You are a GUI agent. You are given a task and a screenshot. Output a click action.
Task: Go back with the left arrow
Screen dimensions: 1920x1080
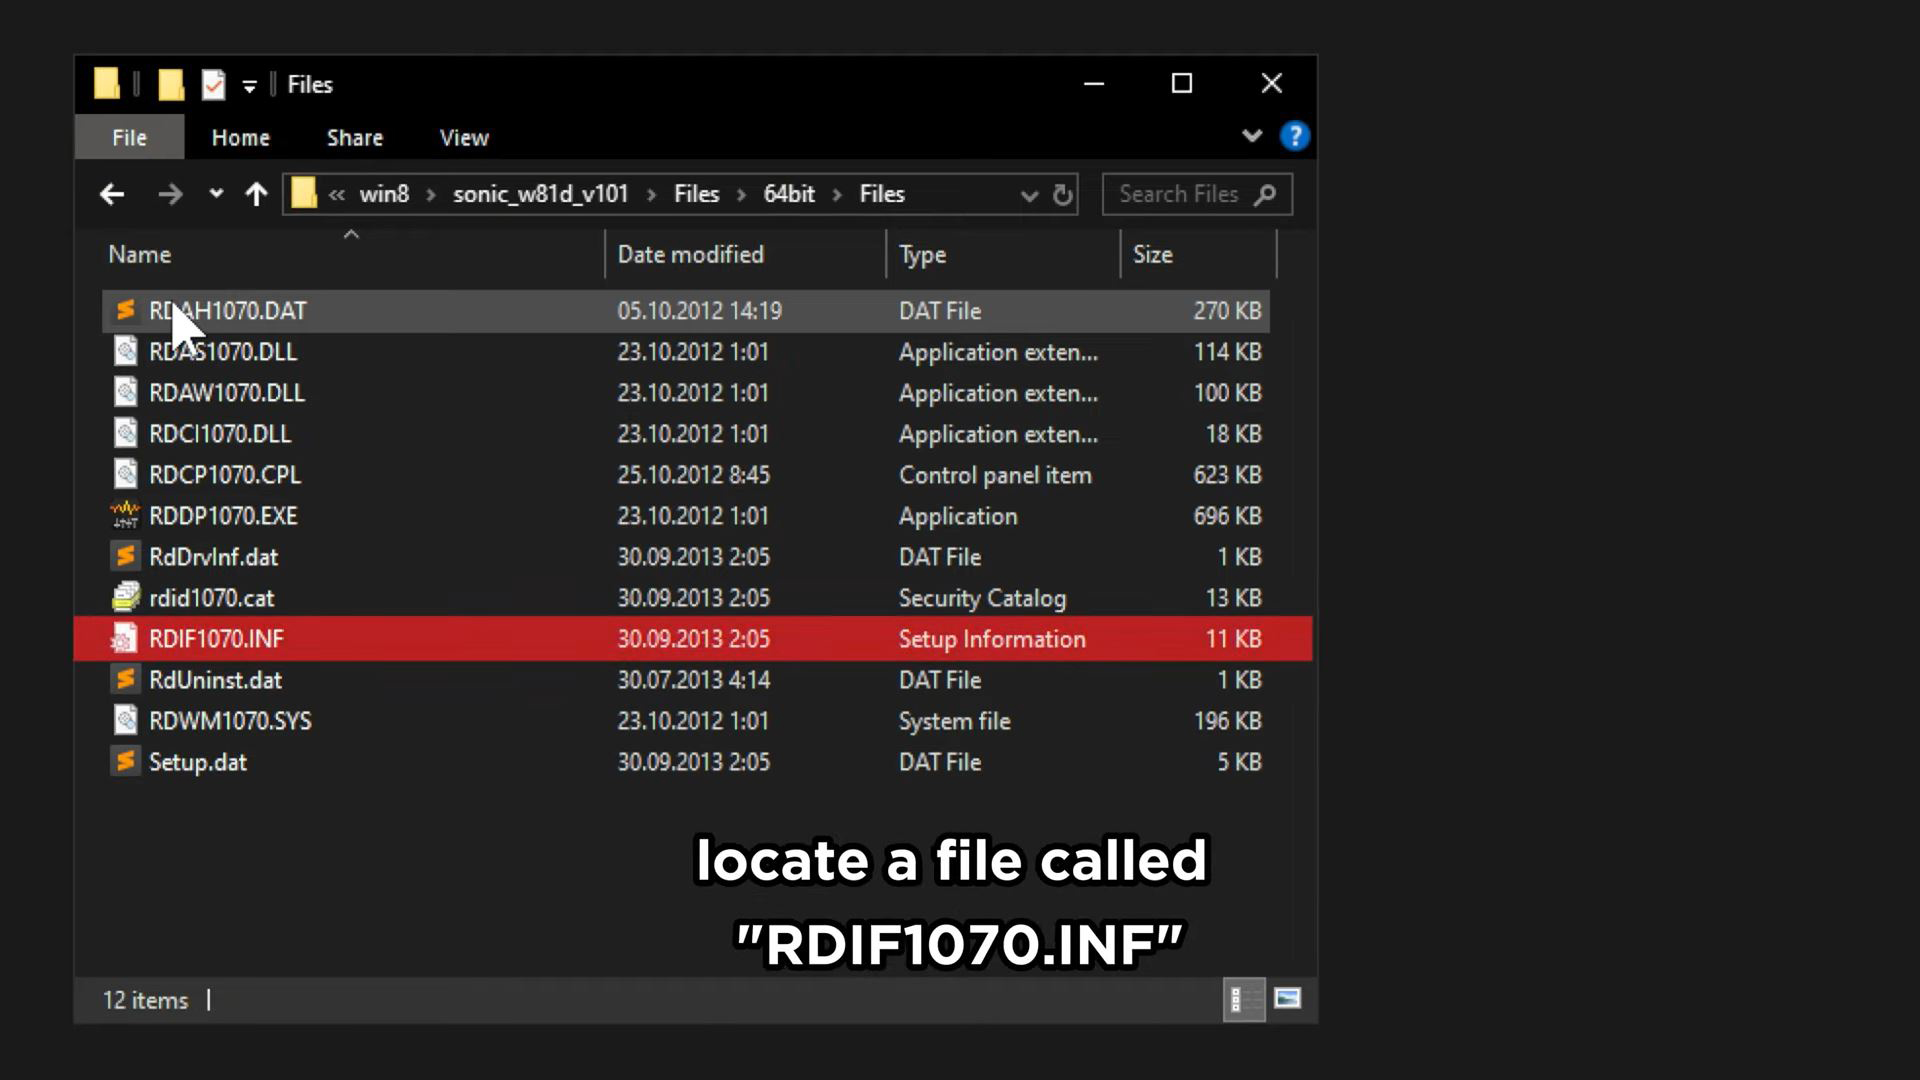[112, 194]
